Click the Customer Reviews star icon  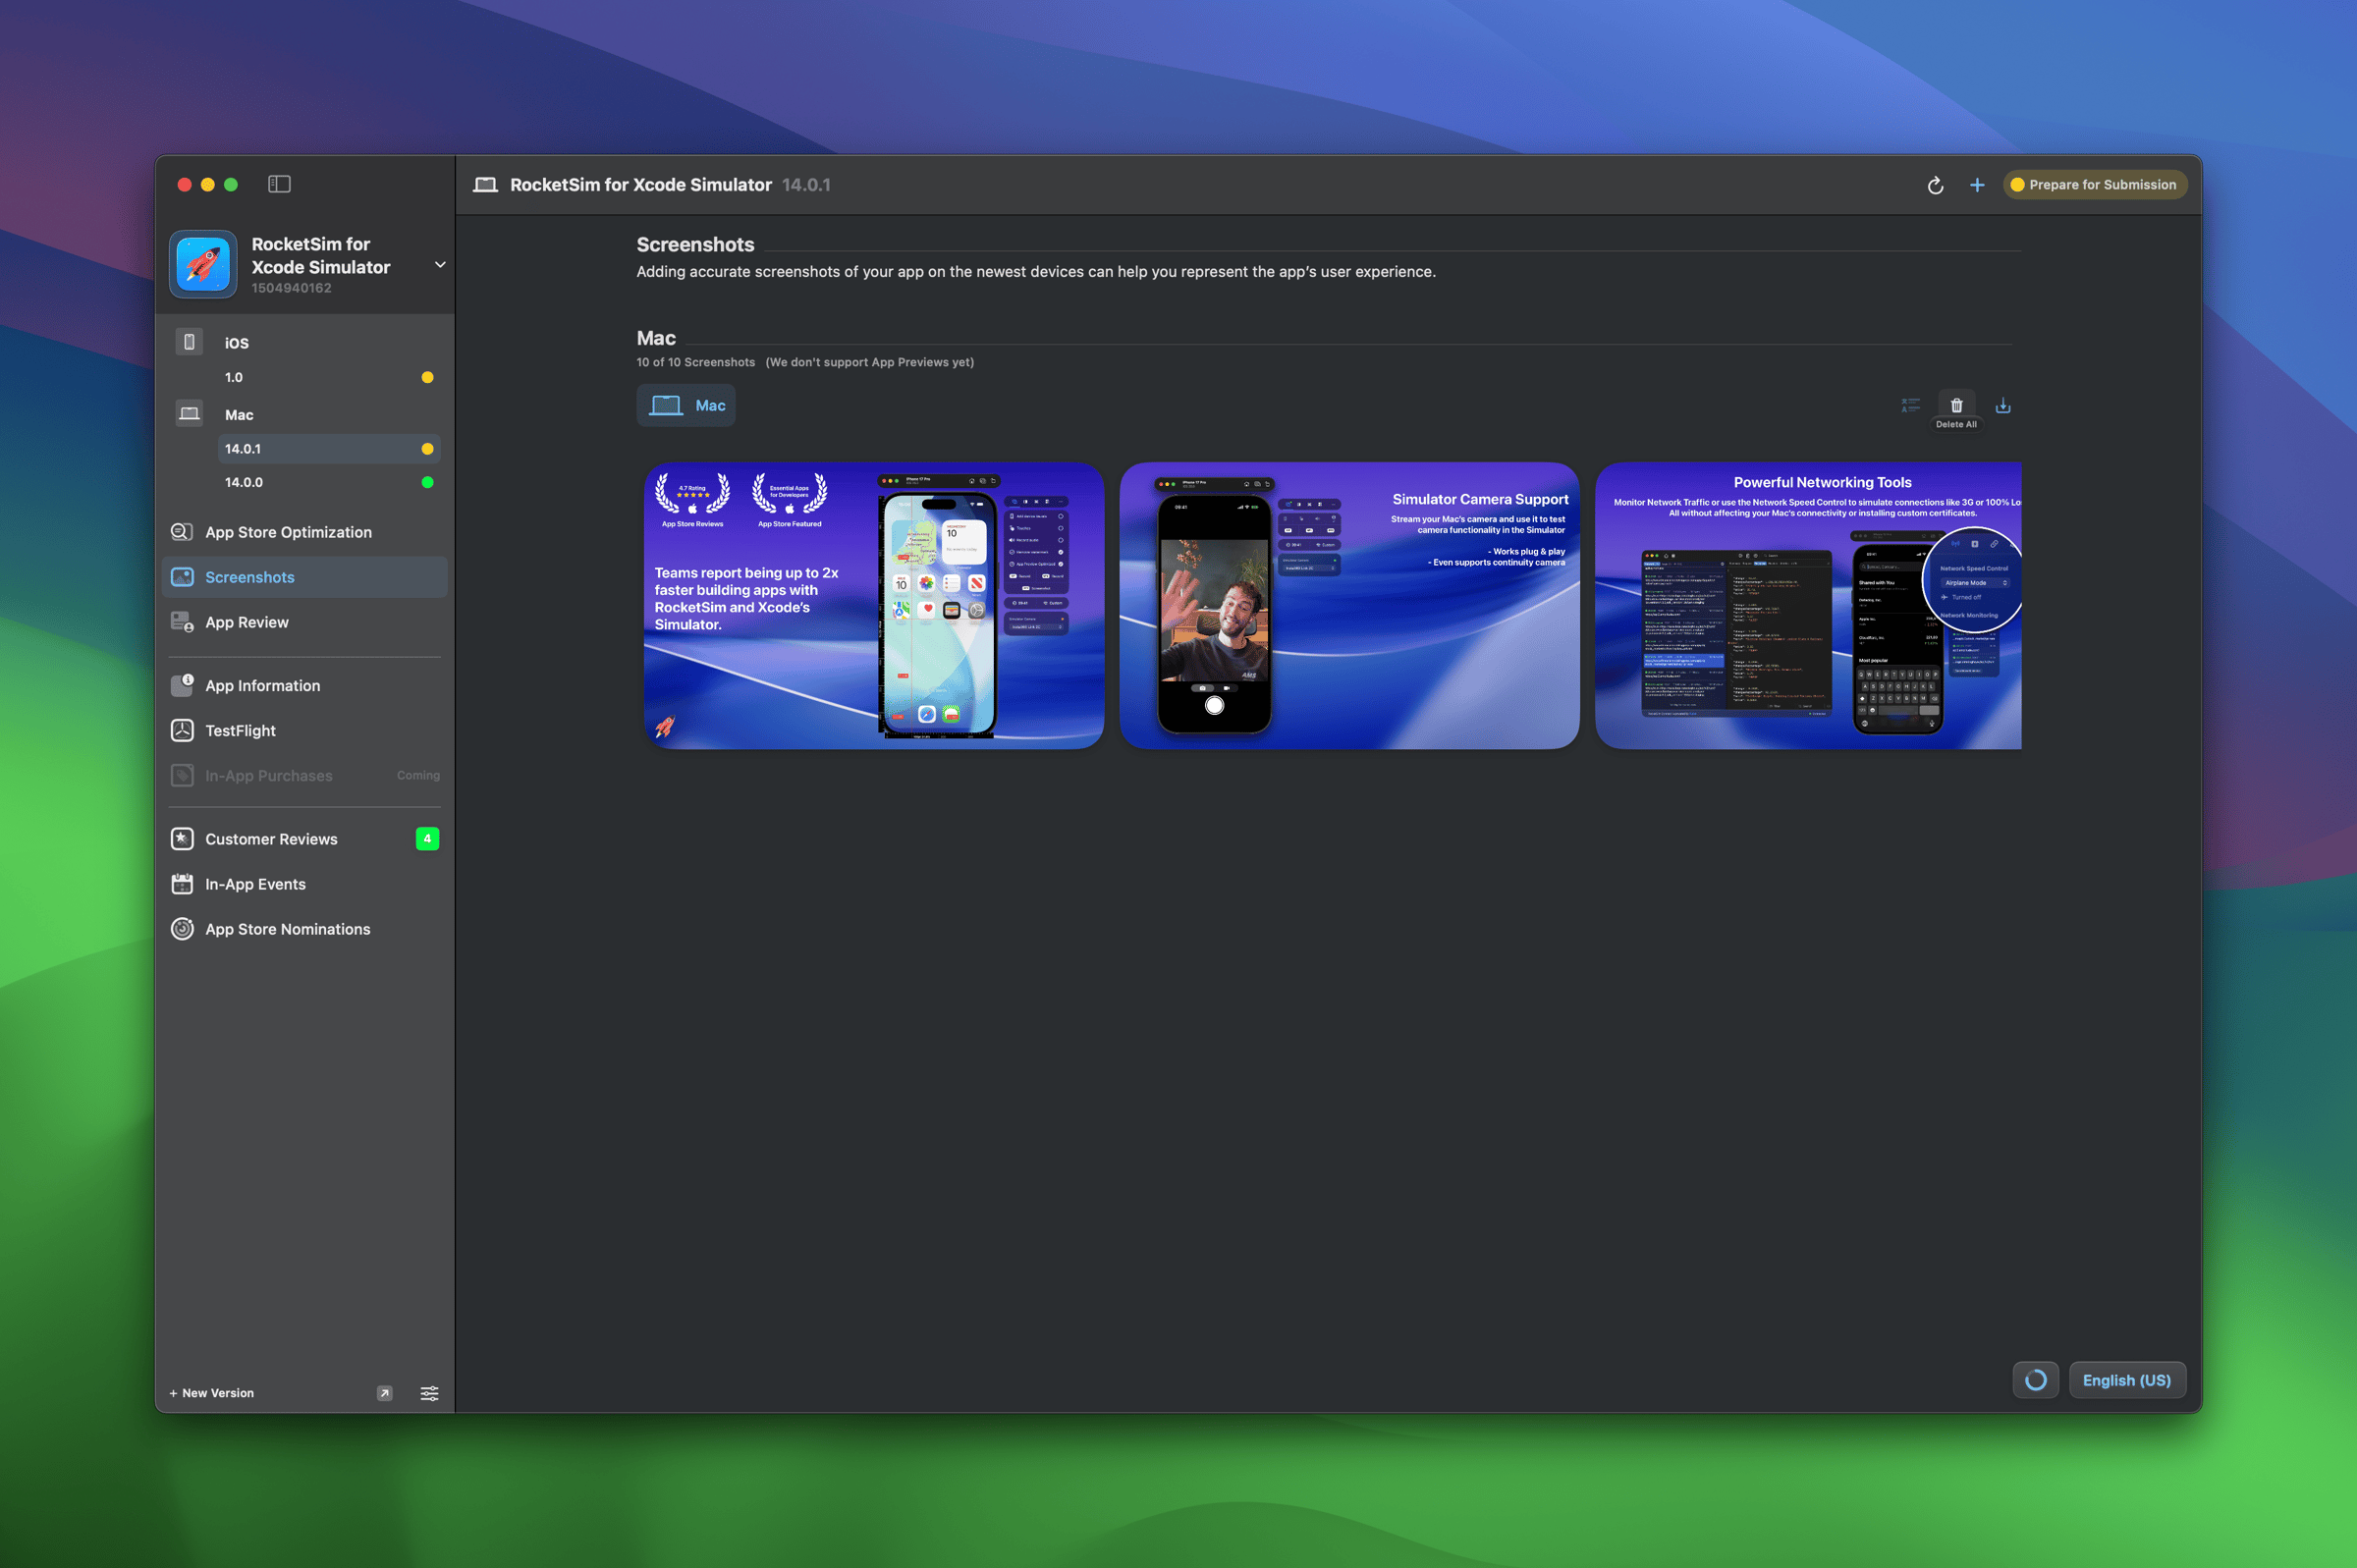tap(182, 839)
